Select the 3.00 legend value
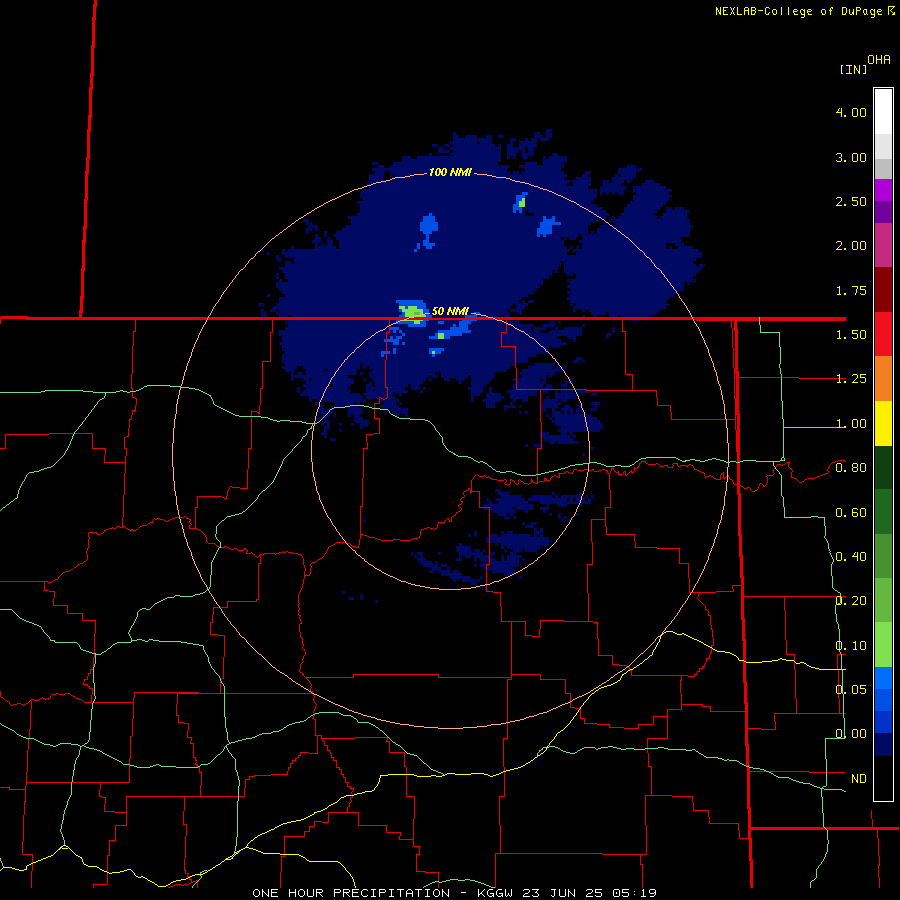 pos(851,157)
